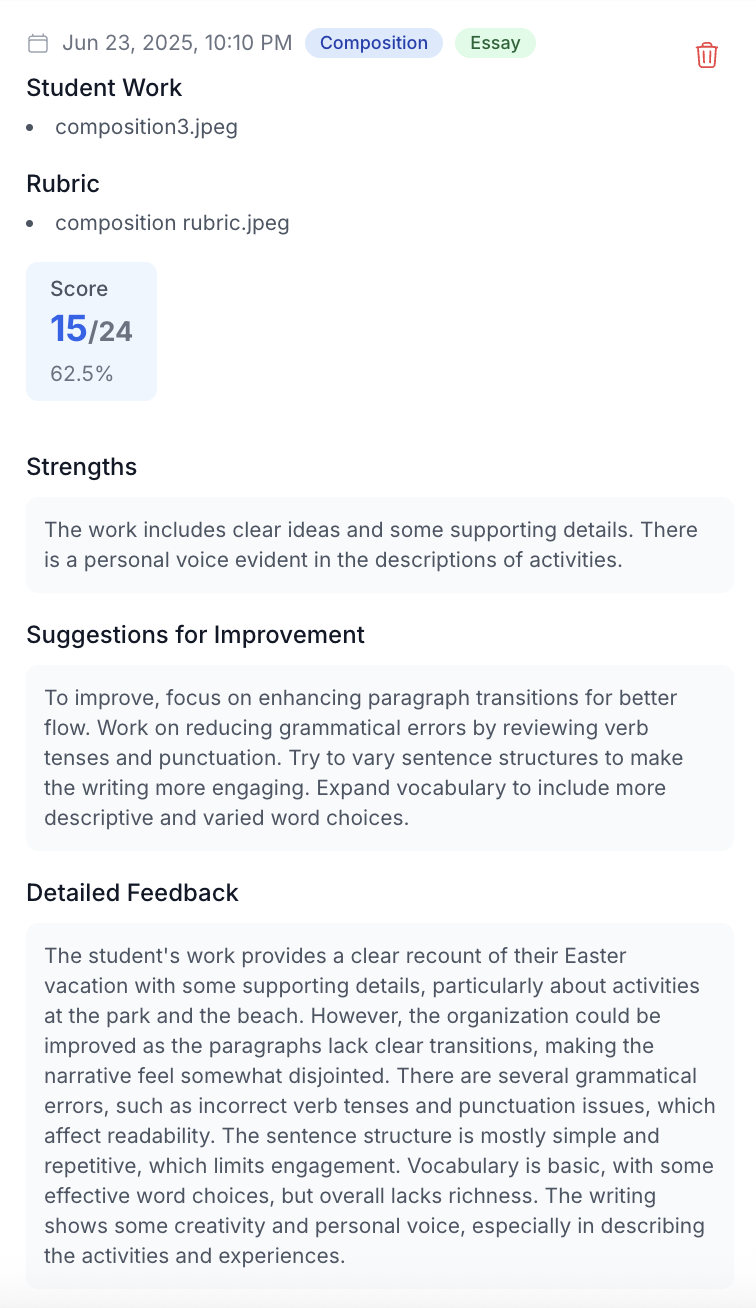Collapse the Detailed Feedback section
The height and width of the screenshot is (1308, 756).
133,892
